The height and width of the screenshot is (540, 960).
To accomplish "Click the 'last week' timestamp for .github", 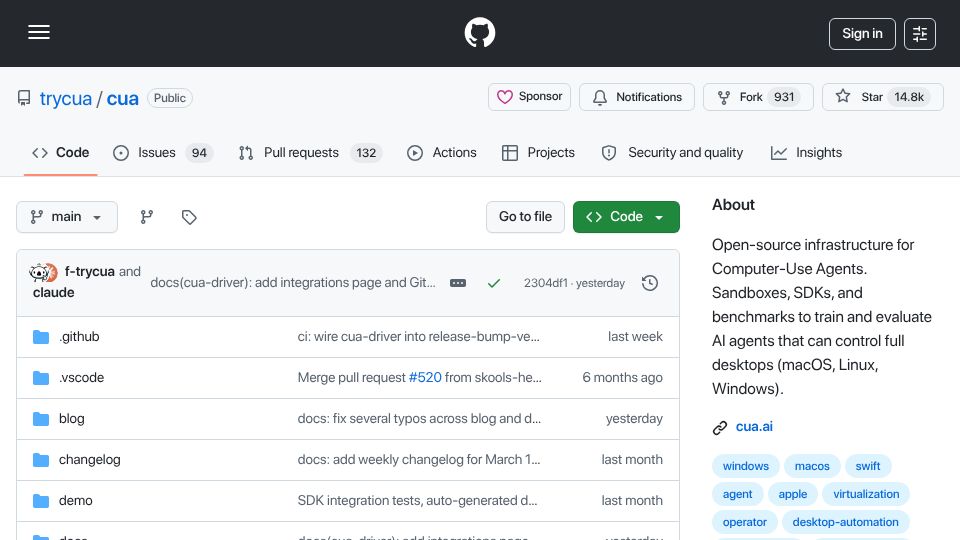I will pyautogui.click(x=635, y=337).
